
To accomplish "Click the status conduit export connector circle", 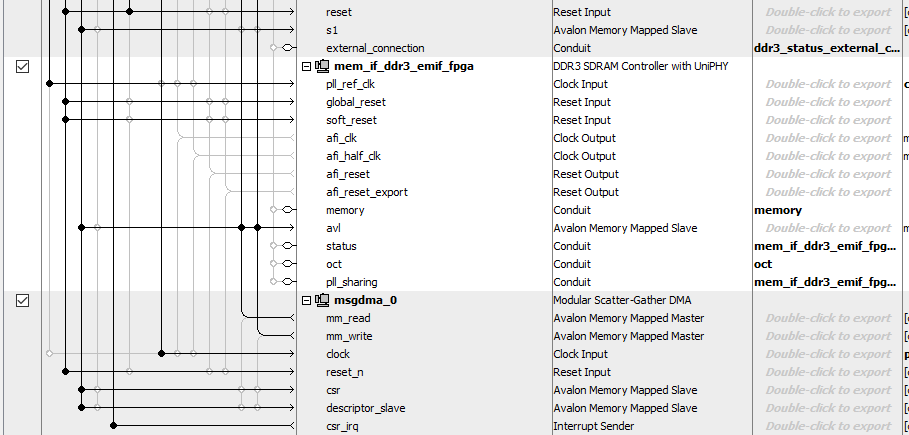I will (286, 246).
